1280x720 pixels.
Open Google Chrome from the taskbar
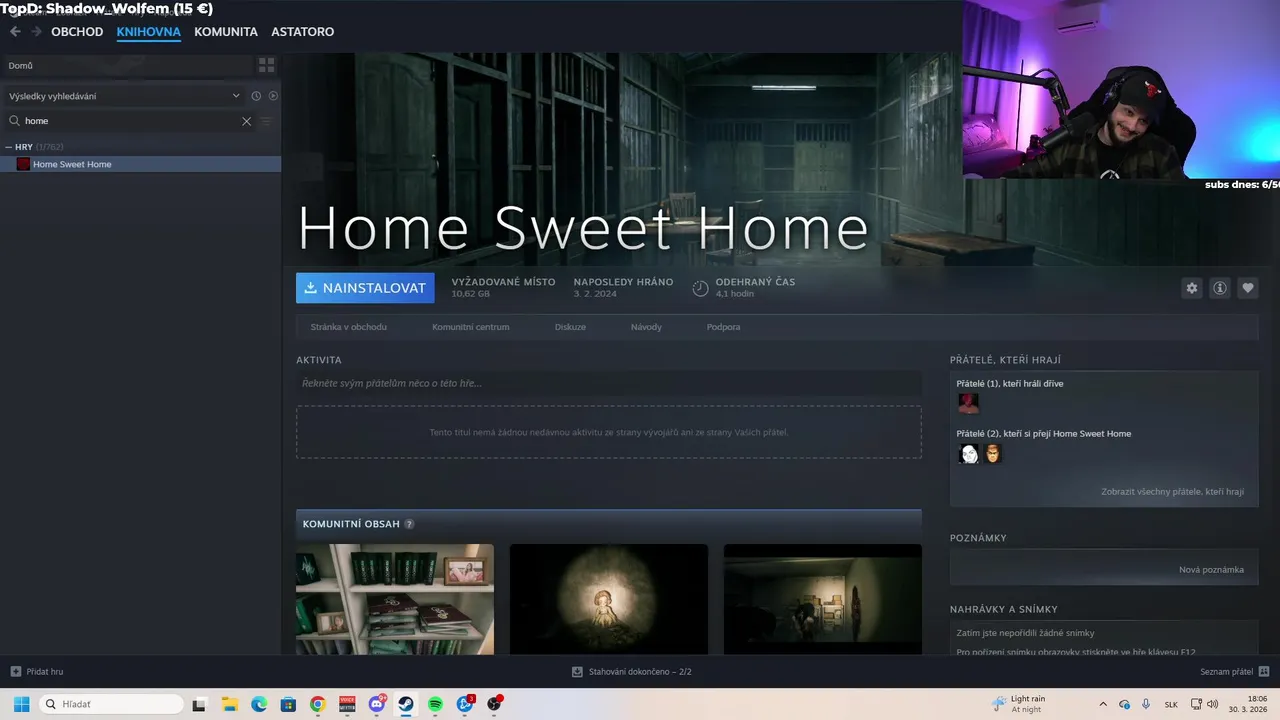(318, 704)
